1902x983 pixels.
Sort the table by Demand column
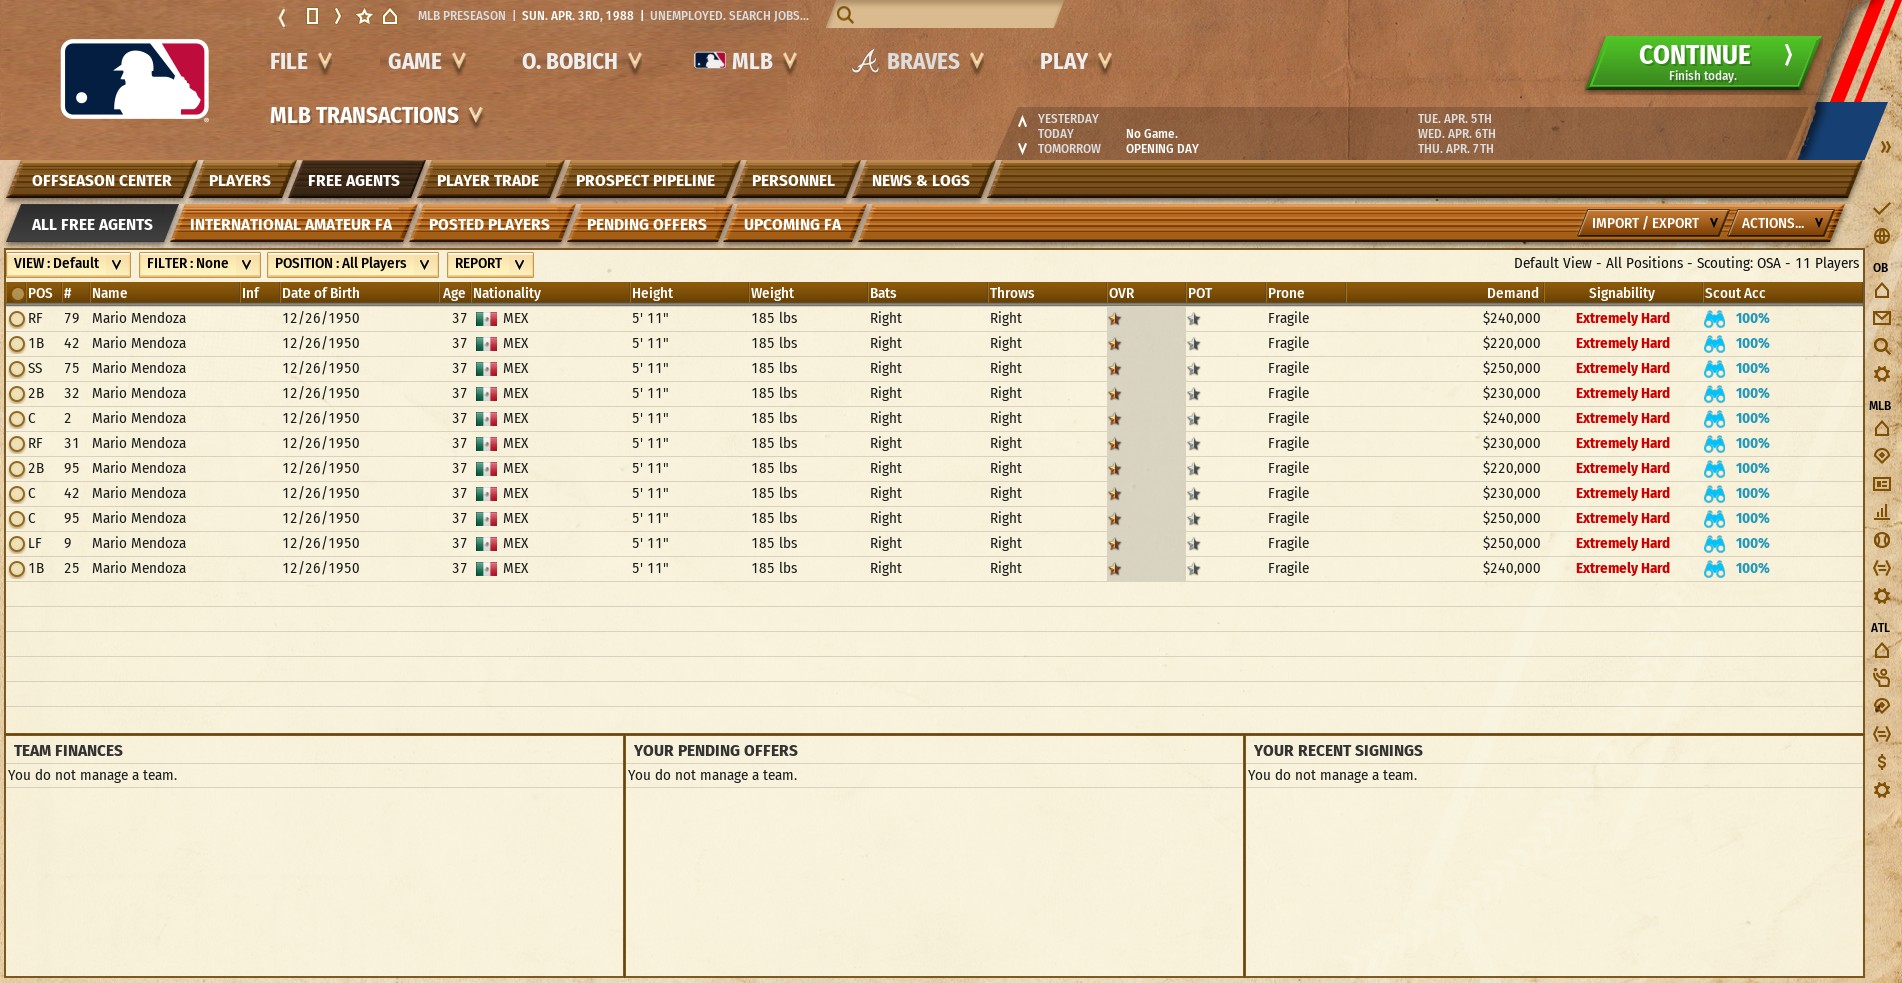pos(1512,293)
